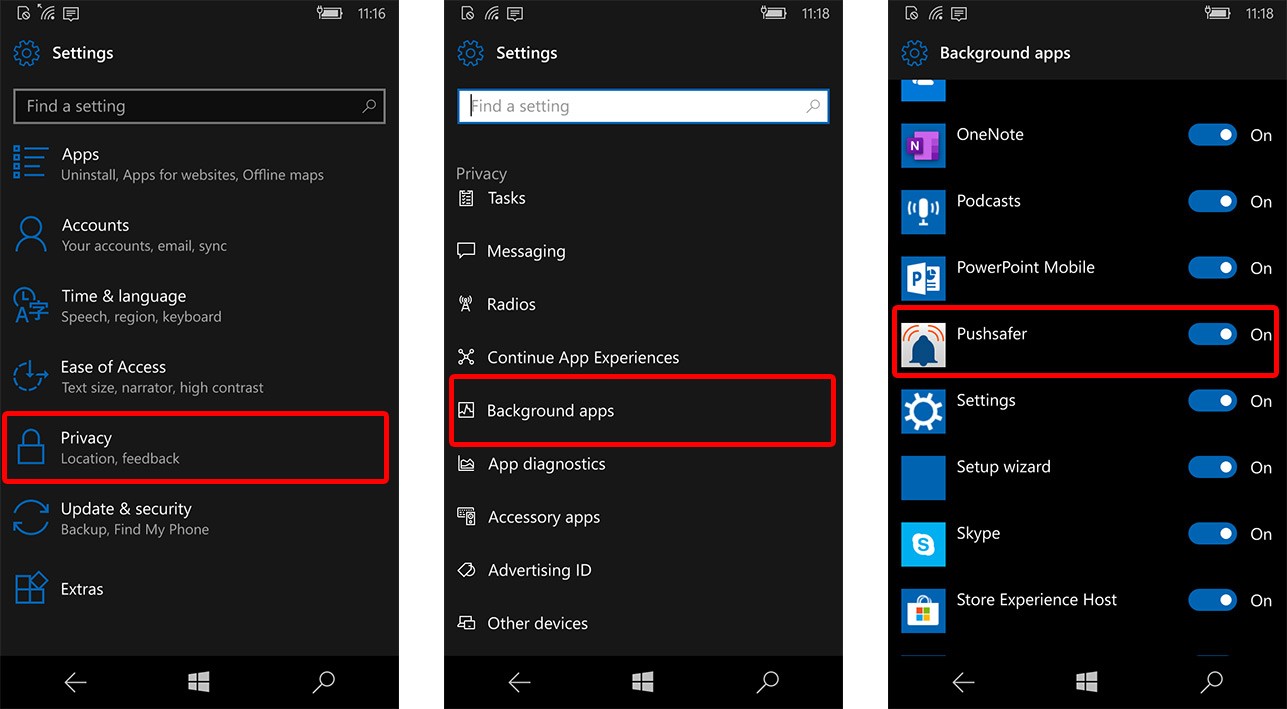1287x709 pixels.
Task: Tap the Background apps chart icon
Action: click(466, 410)
